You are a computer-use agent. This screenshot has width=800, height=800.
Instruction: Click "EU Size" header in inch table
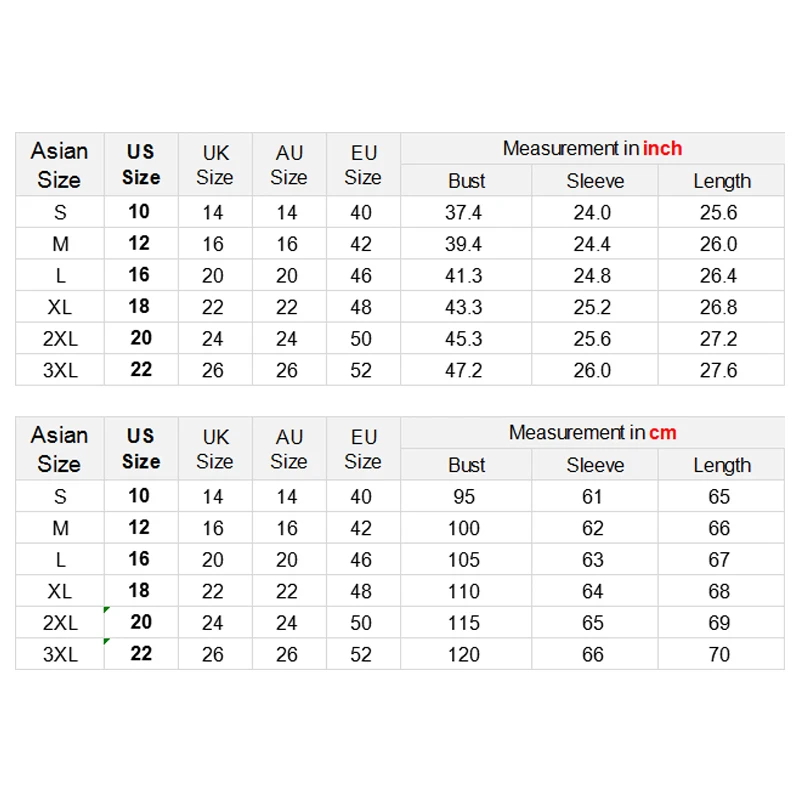[363, 165]
